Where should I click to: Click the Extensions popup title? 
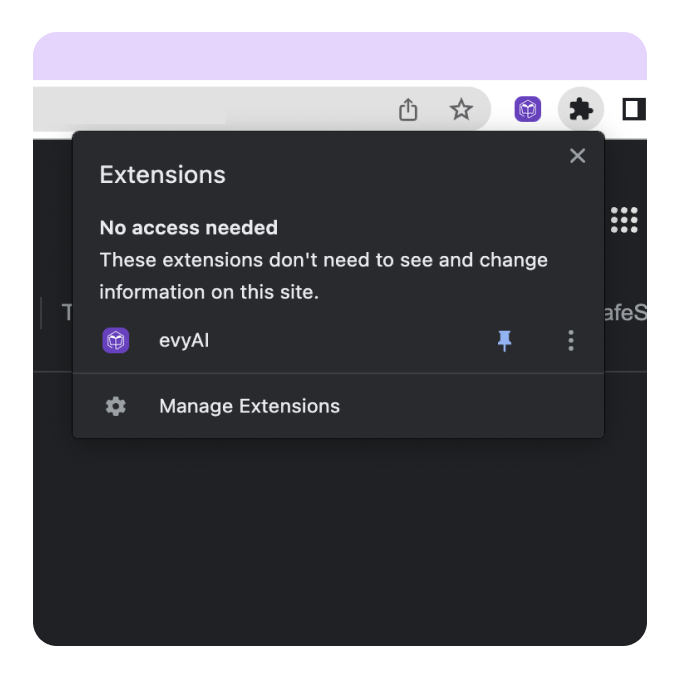(162, 175)
